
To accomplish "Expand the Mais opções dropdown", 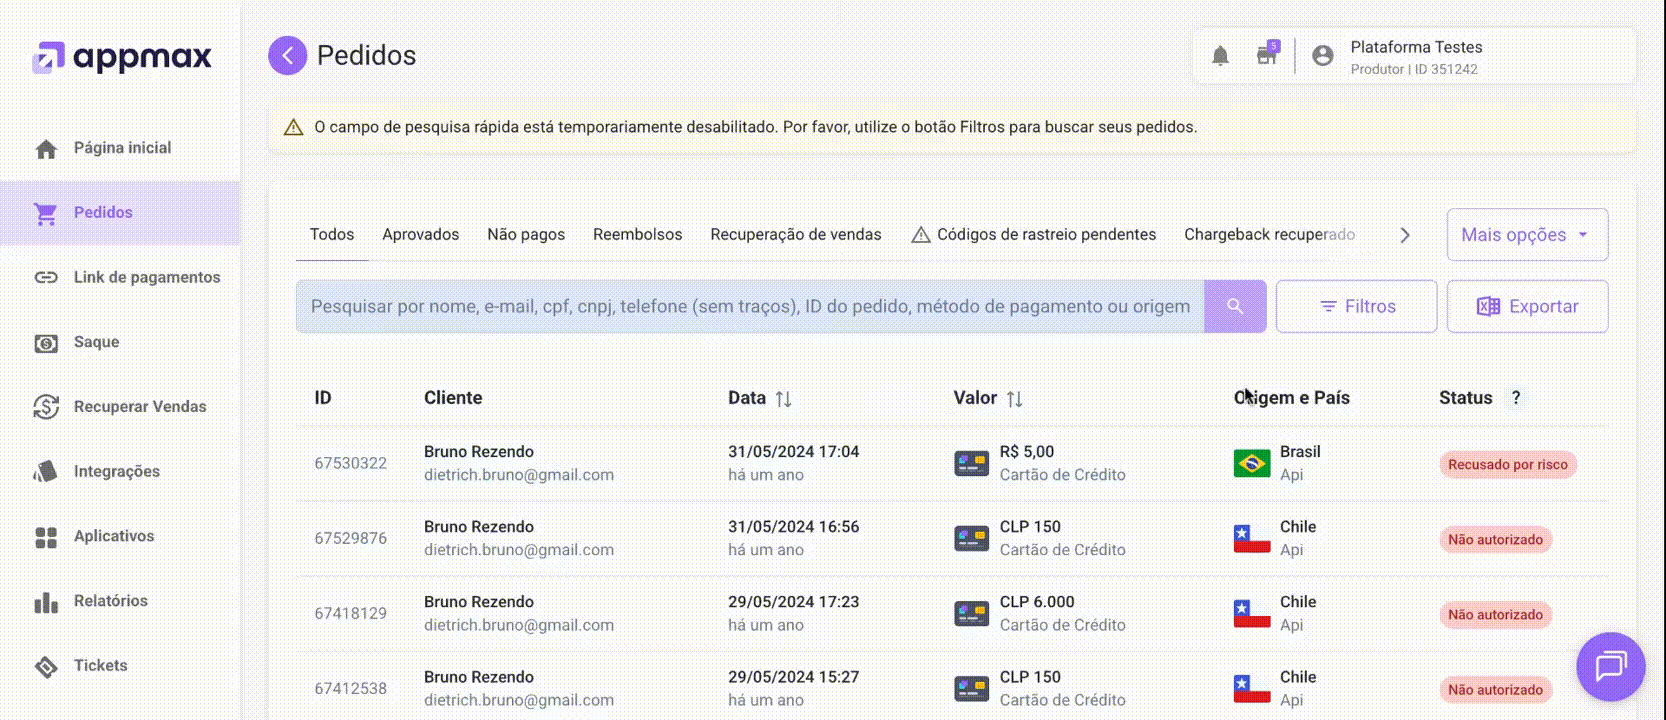I will tap(1526, 235).
